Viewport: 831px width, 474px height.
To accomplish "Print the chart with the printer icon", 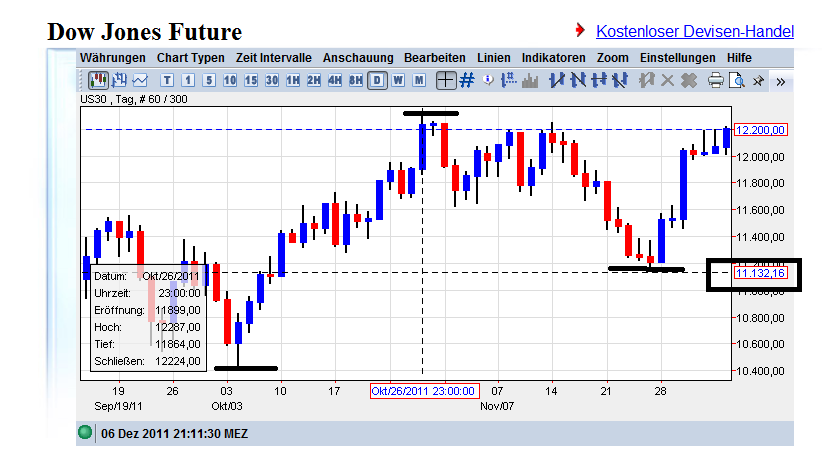I will click(x=715, y=81).
